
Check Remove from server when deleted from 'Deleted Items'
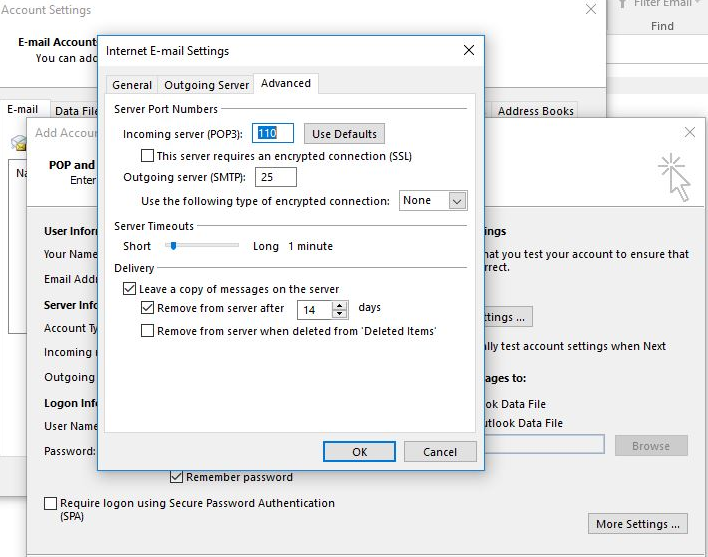tap(147, 330)
